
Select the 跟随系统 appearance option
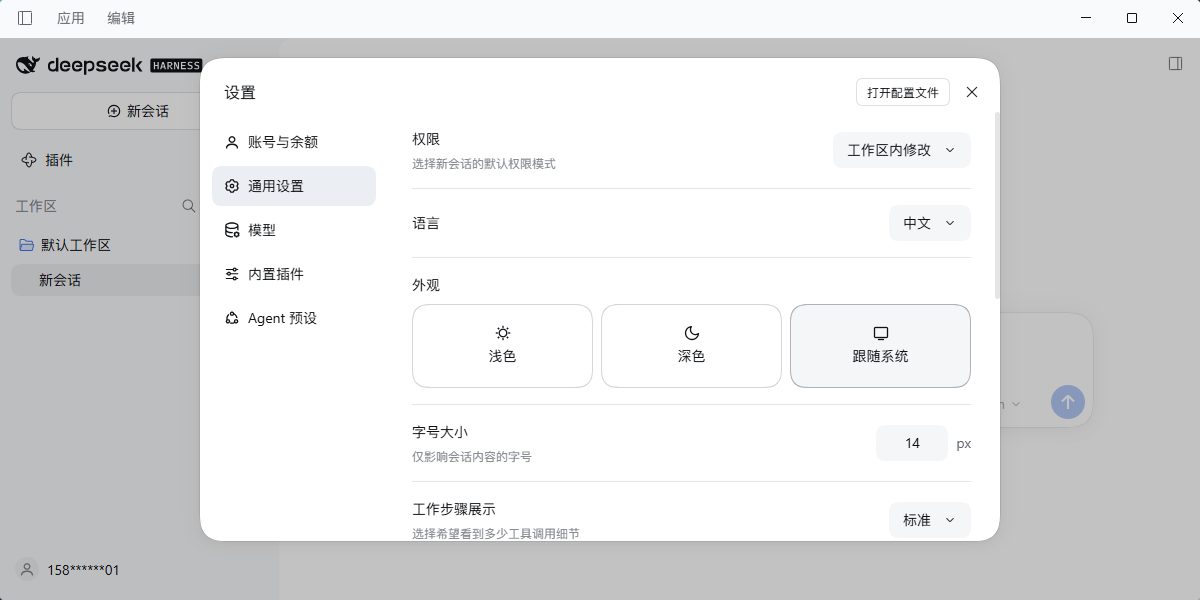click(x=880, y=346)
